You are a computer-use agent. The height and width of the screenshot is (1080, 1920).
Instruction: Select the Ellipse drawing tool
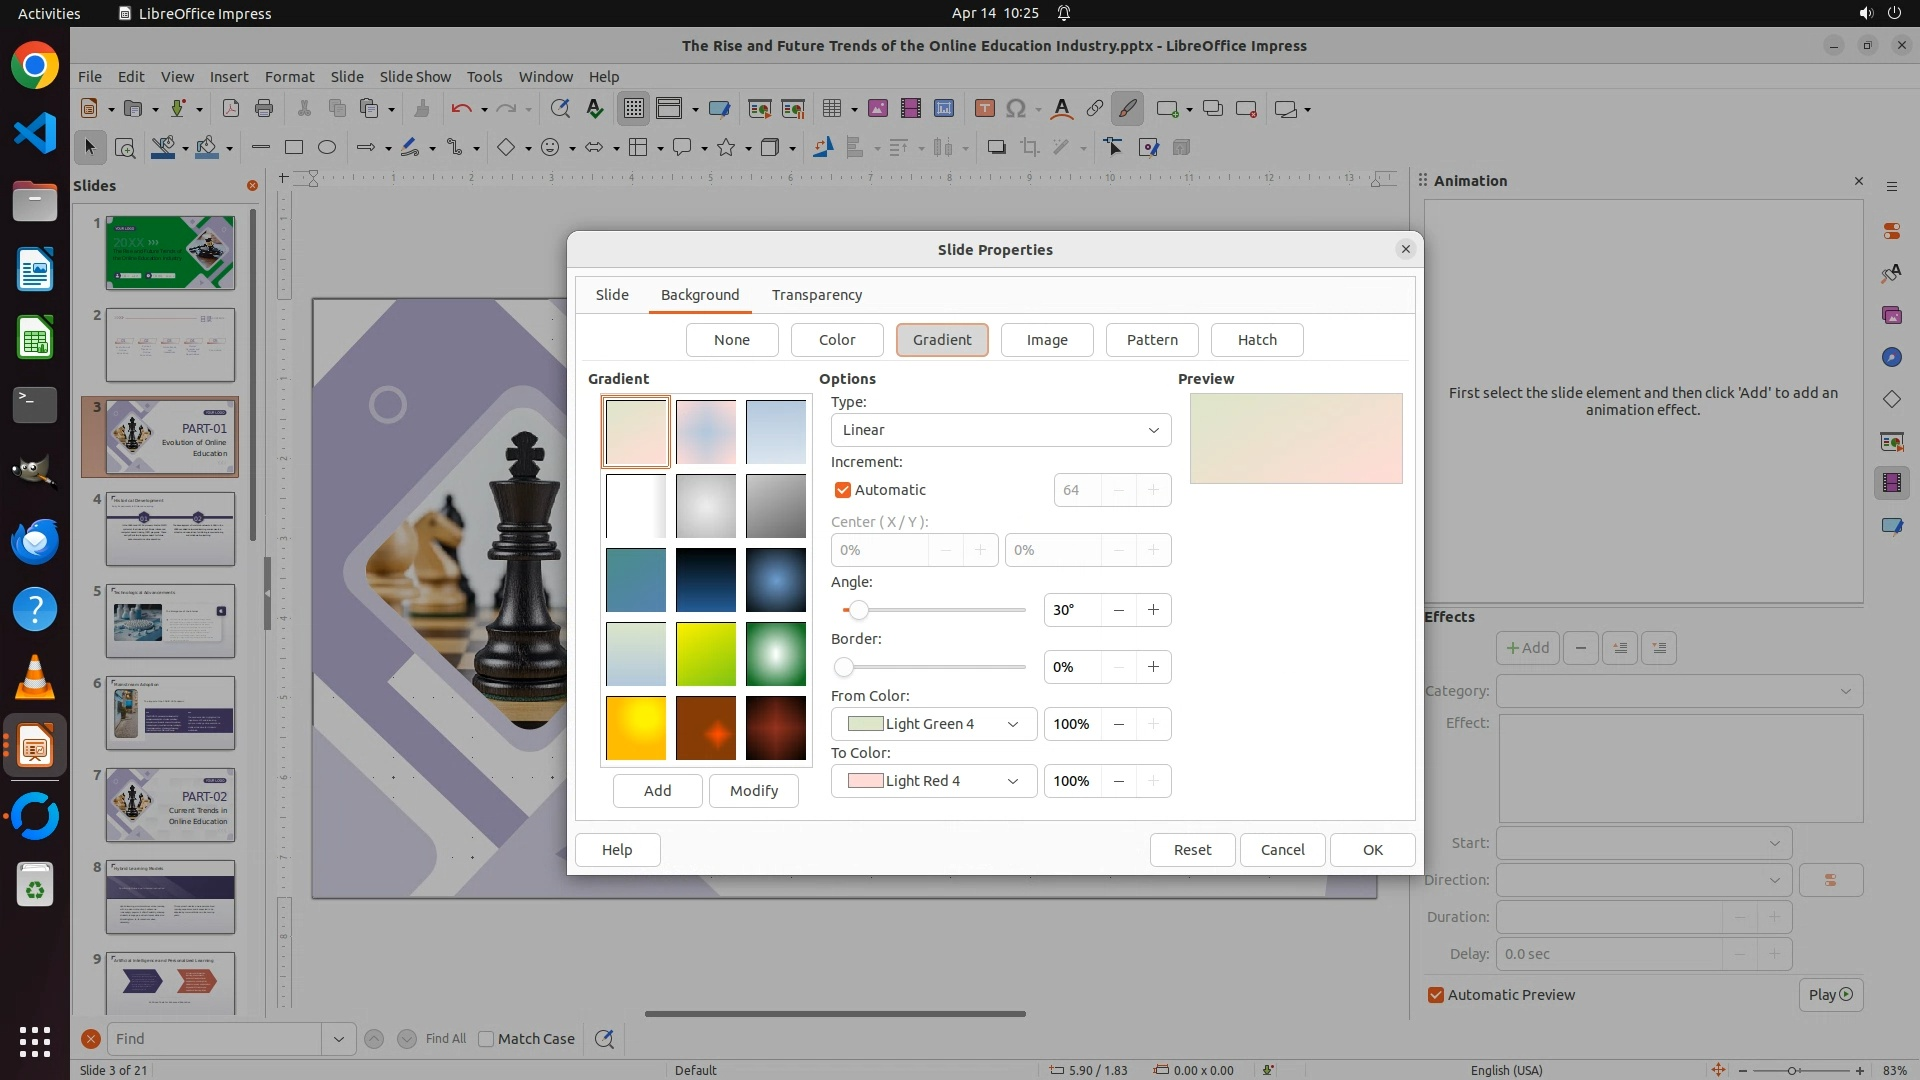tap(327, 148)
